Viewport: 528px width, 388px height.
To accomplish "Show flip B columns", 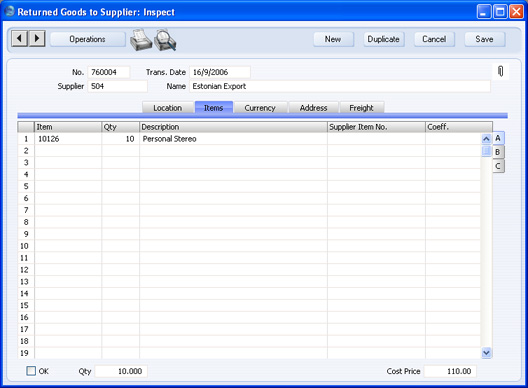I will 498,152.
